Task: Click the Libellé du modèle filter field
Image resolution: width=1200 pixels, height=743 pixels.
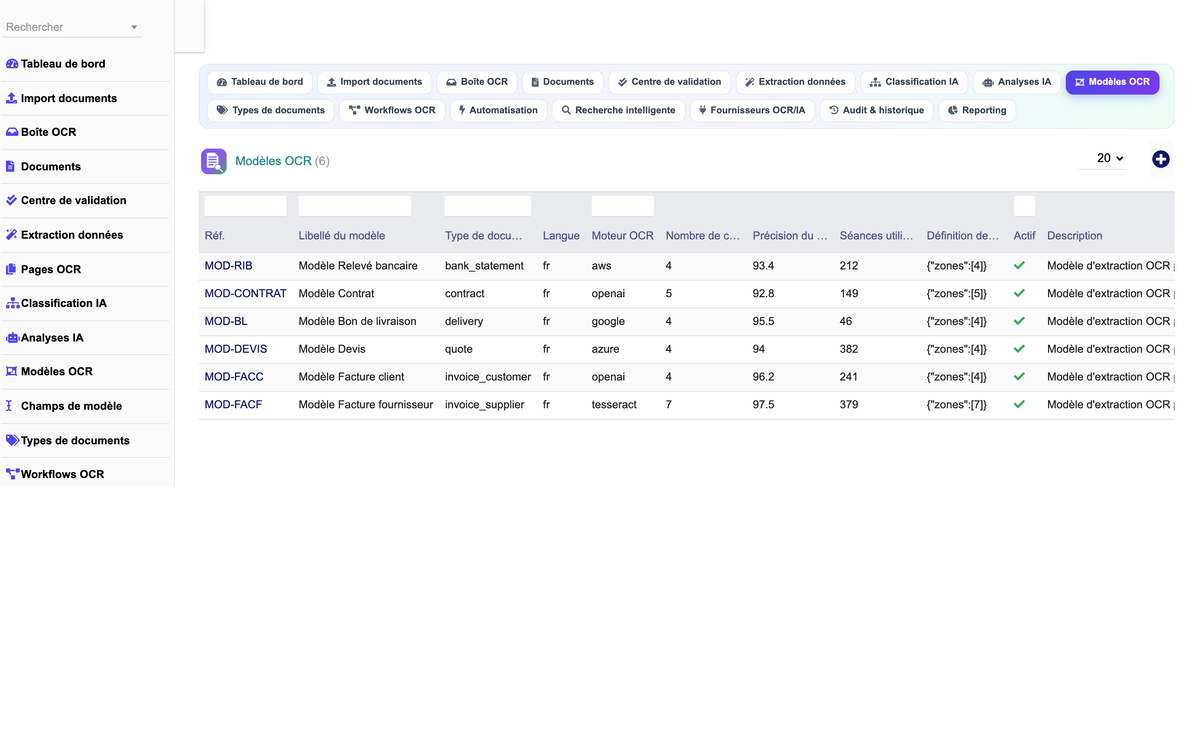Action: pyautogui.click(x=355, y=206)
